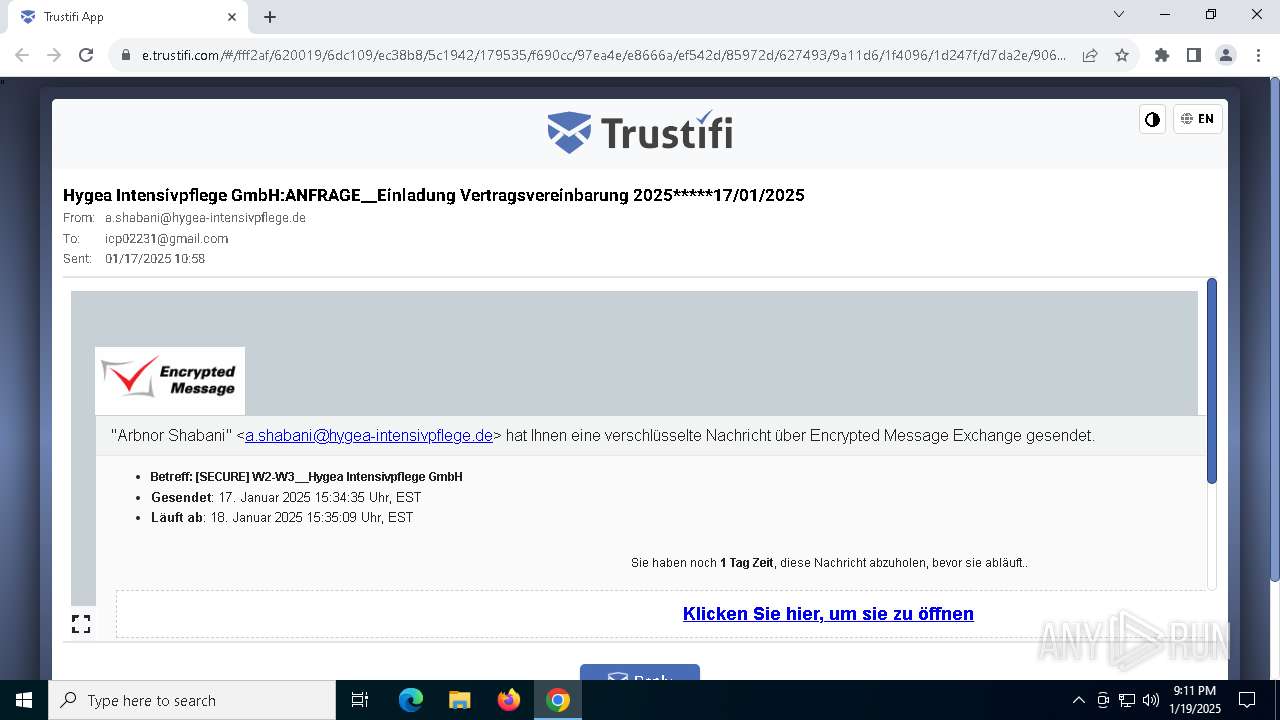Viewport: 1280px width, 720px height.
Task: Toggle the browser side panel
Action: coord(1194,55)
